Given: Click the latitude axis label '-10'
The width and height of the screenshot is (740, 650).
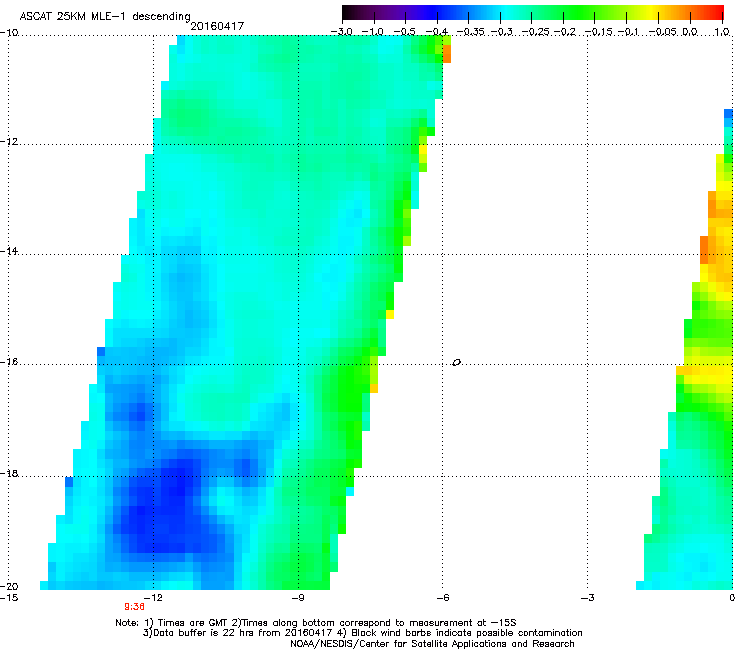Looking at the screenshot, I should click(9, 33).
